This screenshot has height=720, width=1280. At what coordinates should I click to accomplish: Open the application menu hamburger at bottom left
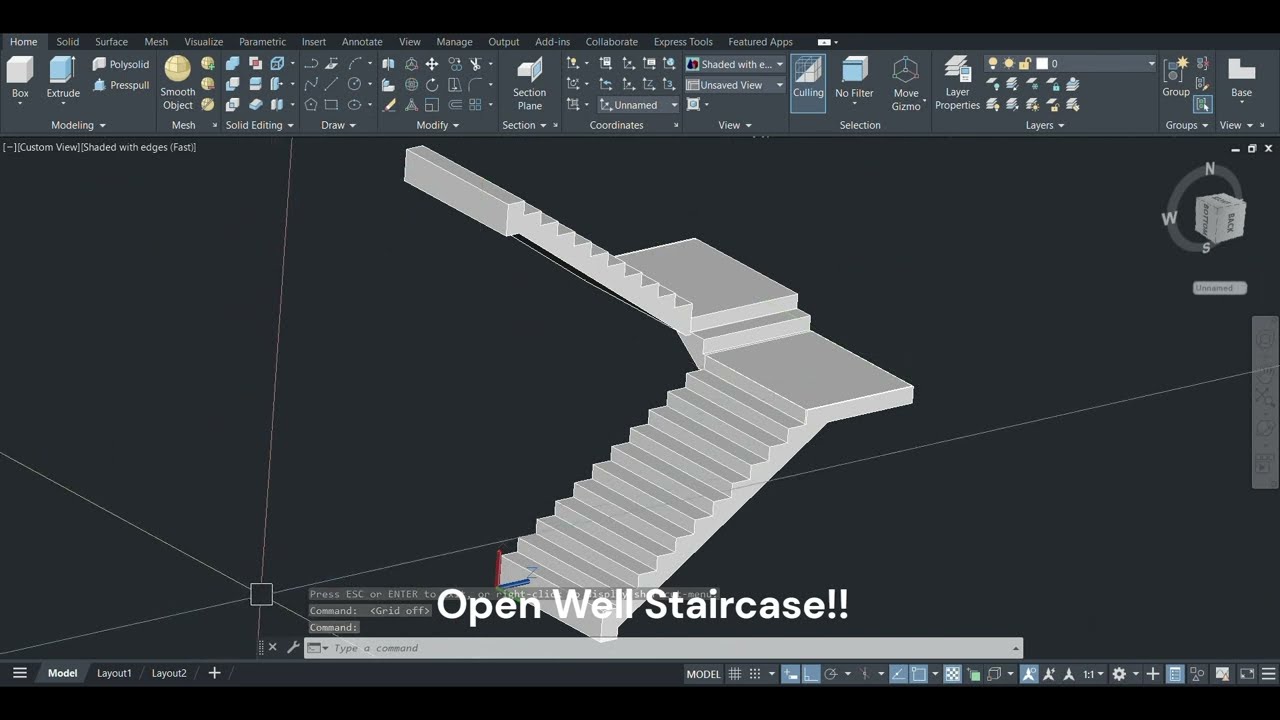tap(19, 673)
